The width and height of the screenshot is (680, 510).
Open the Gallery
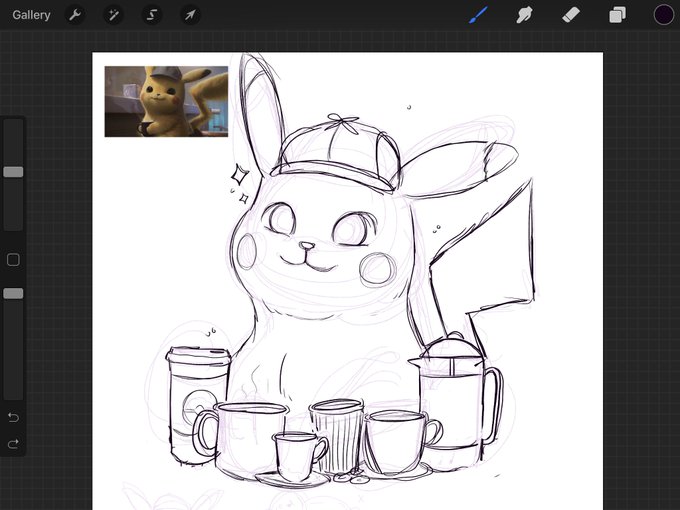coord(31,15)
